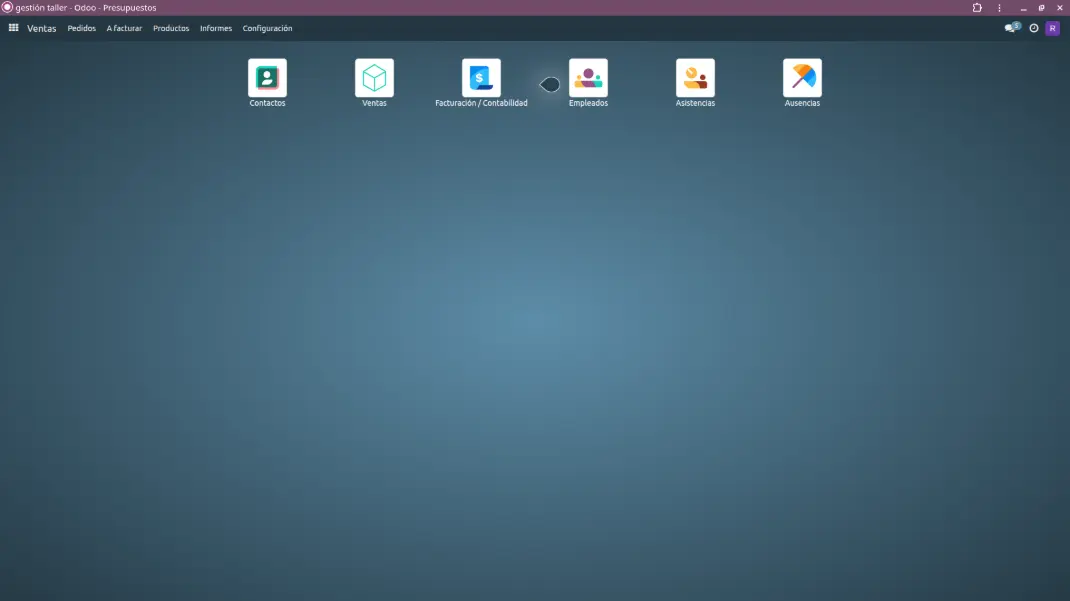Launch the Ventas app icon

pos(374,78)
